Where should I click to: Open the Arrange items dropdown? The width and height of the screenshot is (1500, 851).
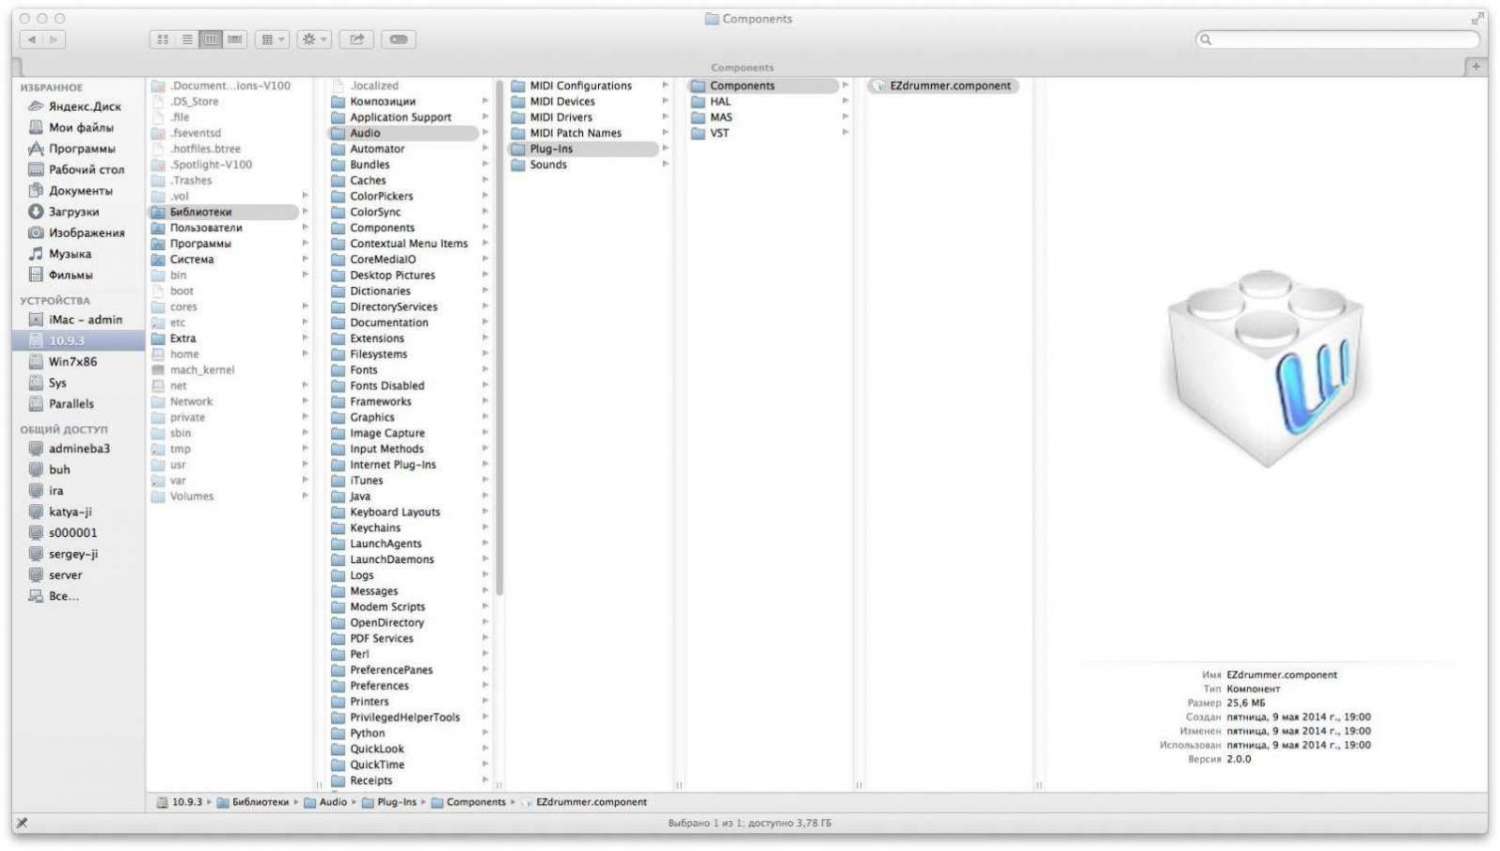click(x=272, y=39)
